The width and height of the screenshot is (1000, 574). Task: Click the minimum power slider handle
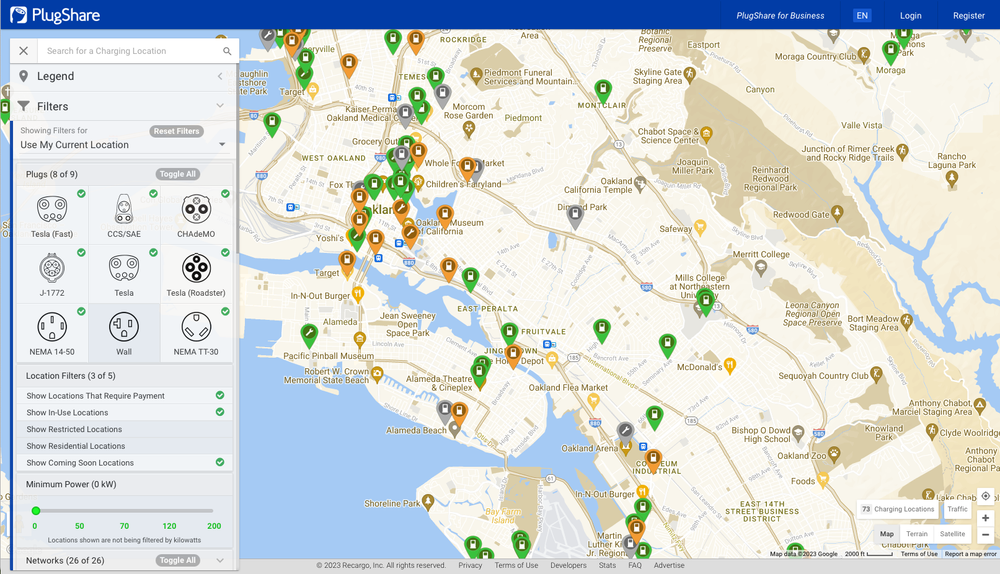pyautogui.click(x=36, y=511)
